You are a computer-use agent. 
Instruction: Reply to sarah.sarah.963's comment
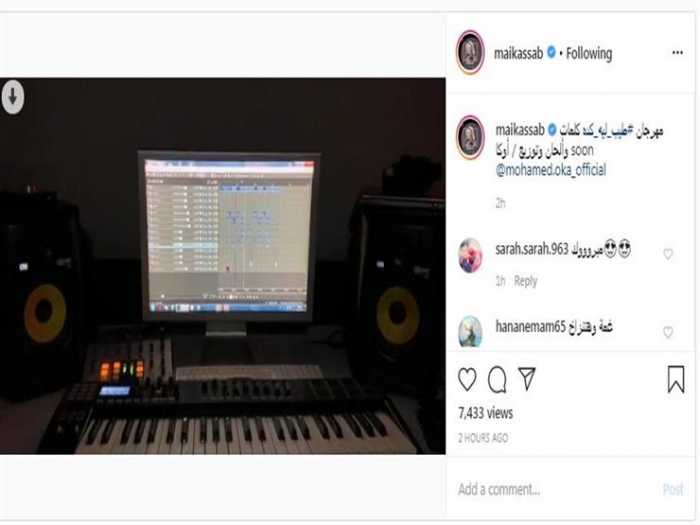(x=525, y=281)
